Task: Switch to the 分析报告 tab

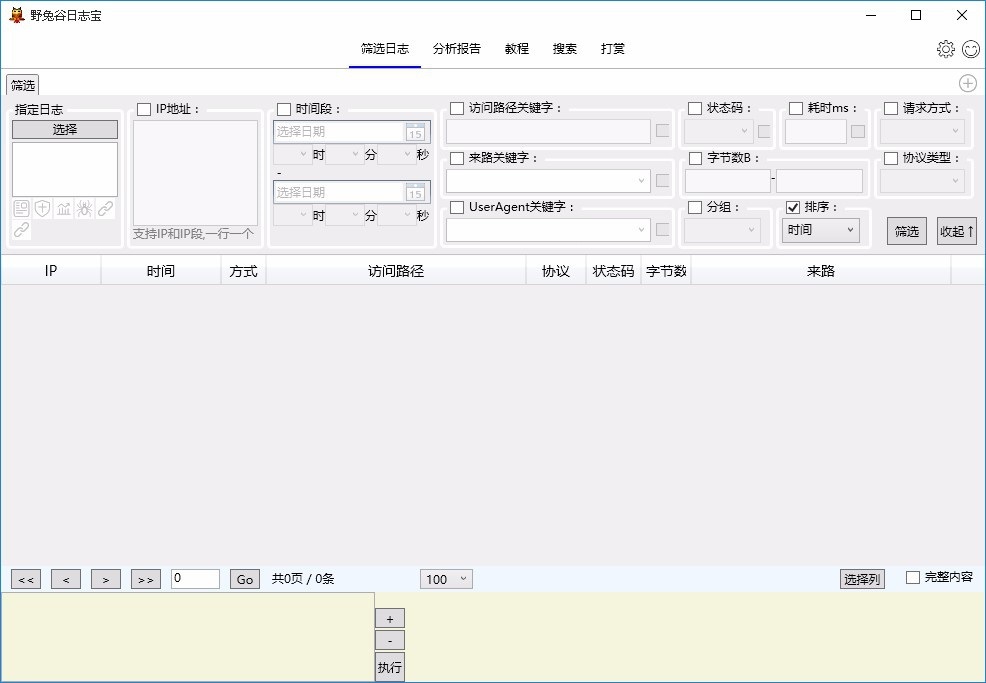Action: click(456, 47)
